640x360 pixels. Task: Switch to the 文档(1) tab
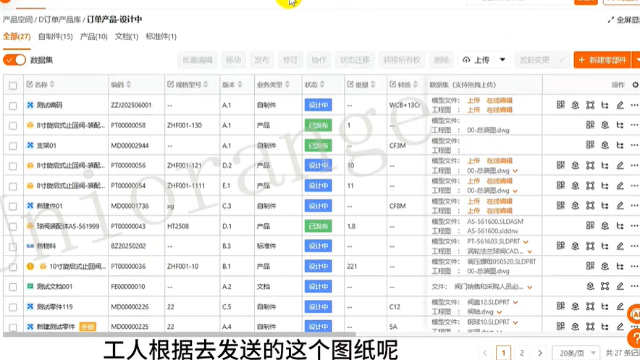point(126,37)
